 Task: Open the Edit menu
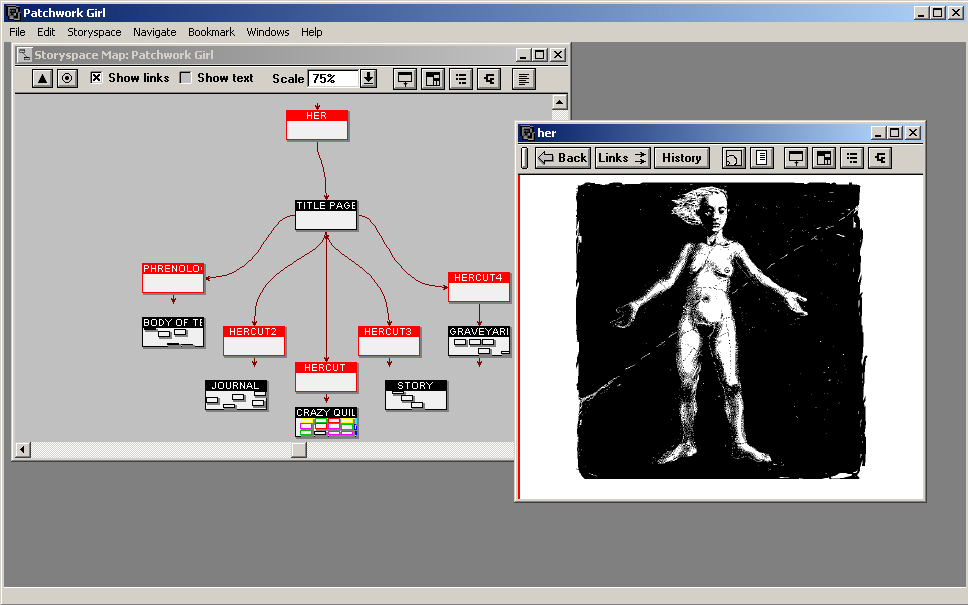tap(46, 32)
